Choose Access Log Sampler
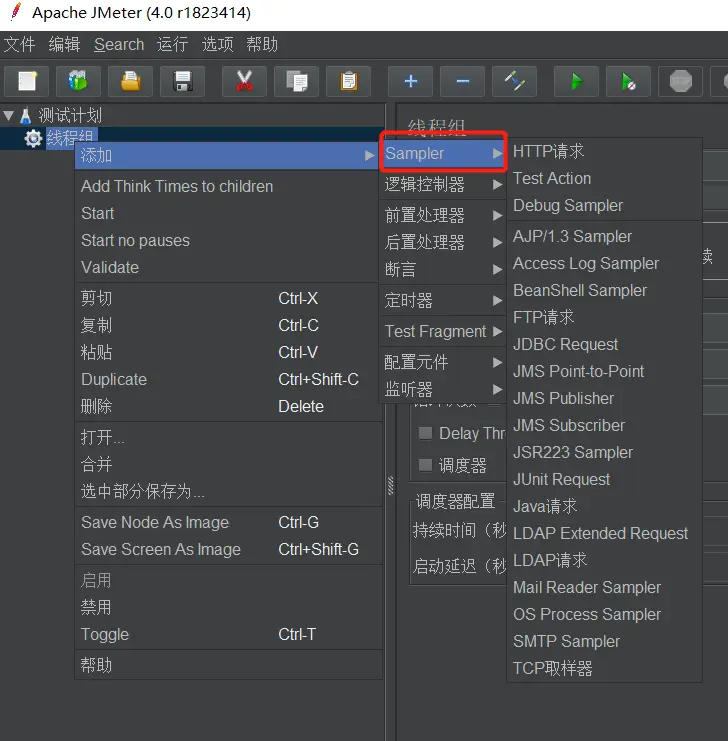Screen dimensions: 728x741 [x=604, y=263]
